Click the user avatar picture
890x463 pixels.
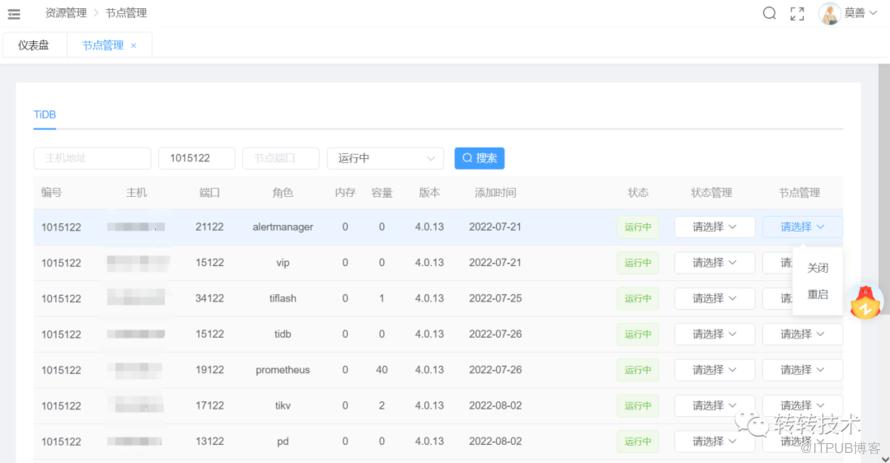pyautogui.click(x=829, y=13)
